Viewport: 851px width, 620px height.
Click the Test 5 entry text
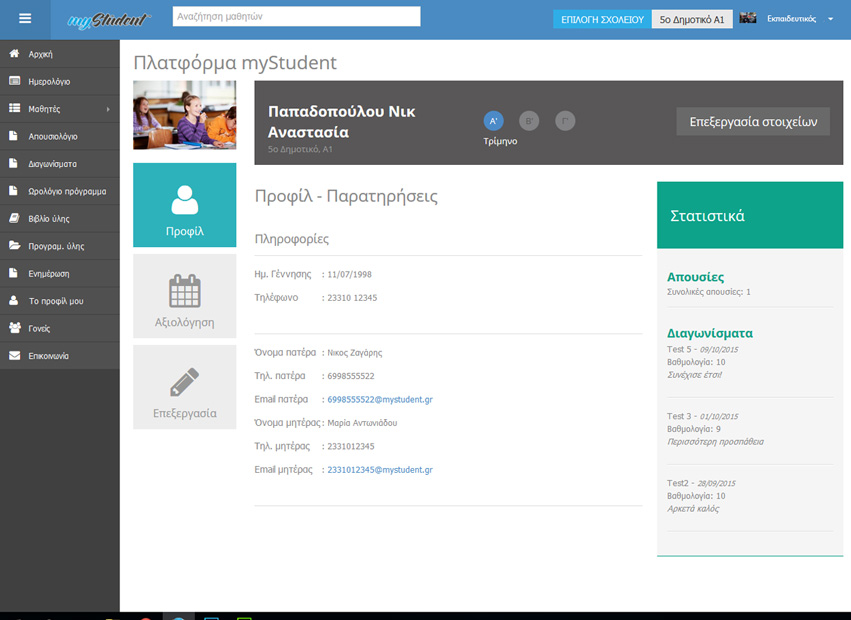click(x=703, y=349)
